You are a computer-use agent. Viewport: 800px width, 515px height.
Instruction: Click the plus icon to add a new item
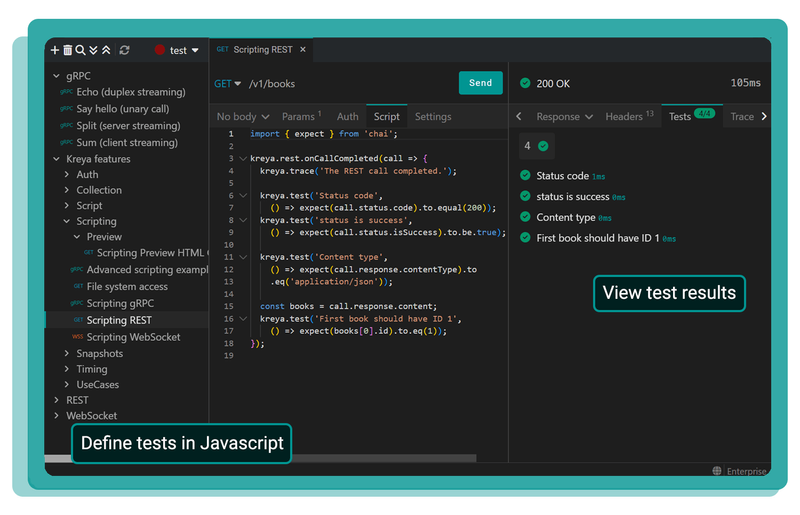point(55,50)
